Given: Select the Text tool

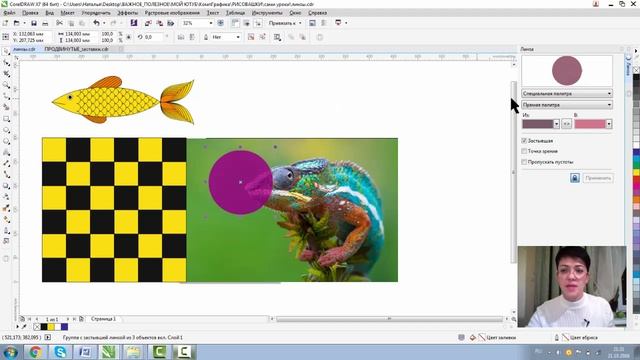Looking at the screenshot, I should [6, 152].
